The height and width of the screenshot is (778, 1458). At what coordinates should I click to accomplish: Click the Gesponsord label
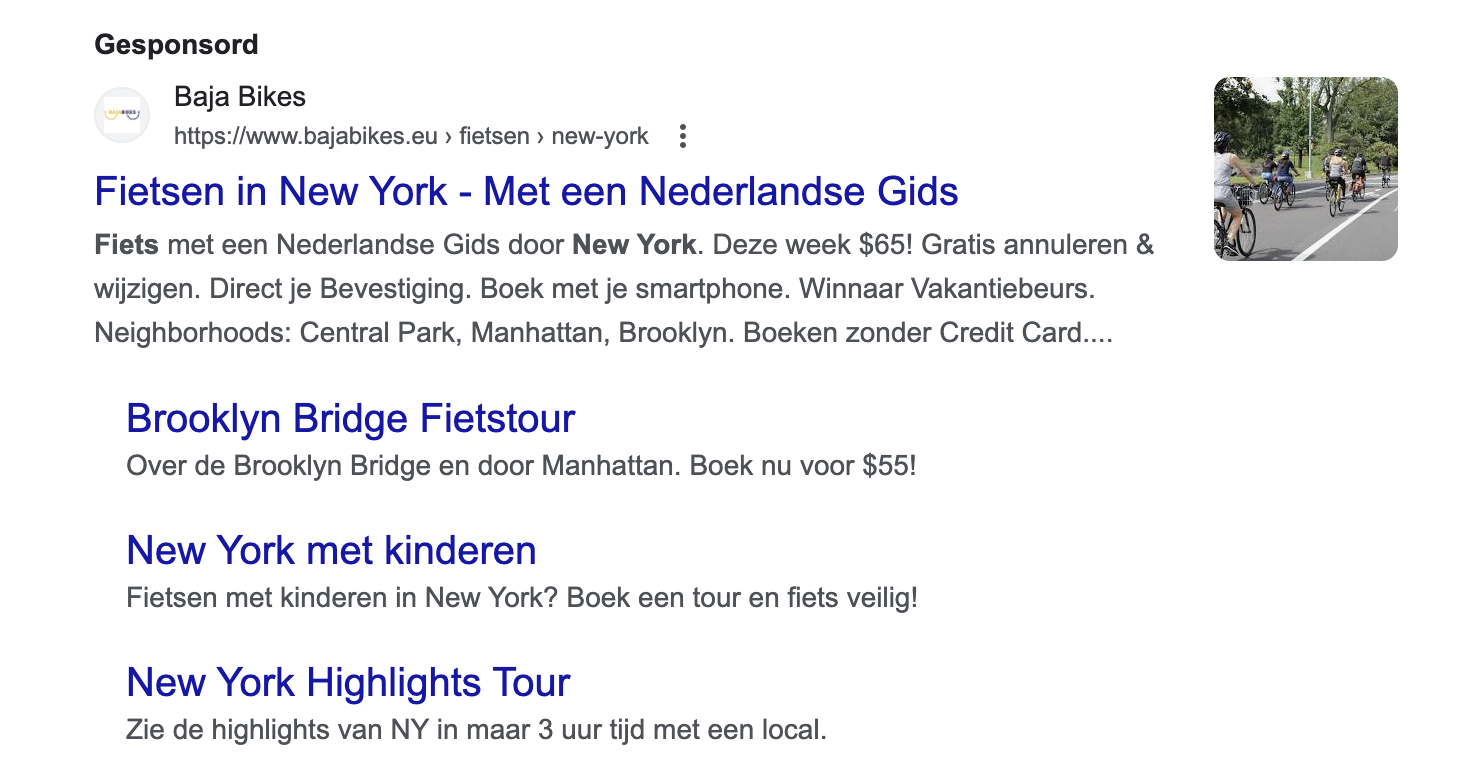(x=176, y=45)
